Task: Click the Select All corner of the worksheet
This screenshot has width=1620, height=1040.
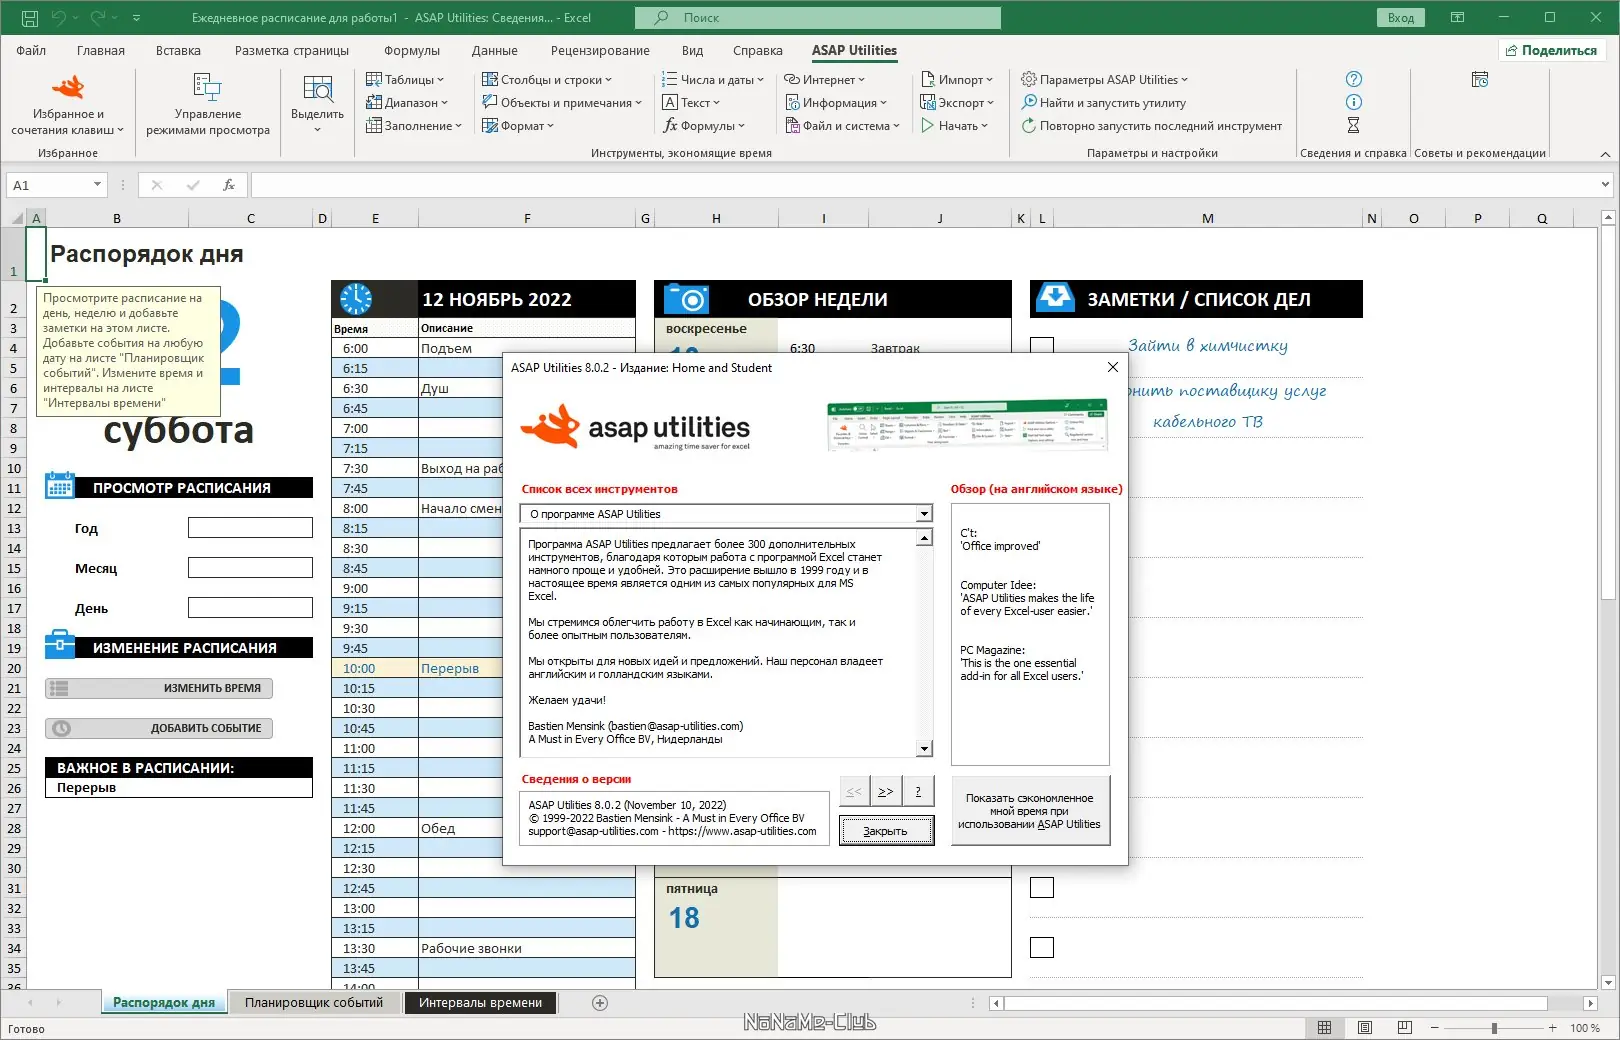Action: click(x=16, y=218)
